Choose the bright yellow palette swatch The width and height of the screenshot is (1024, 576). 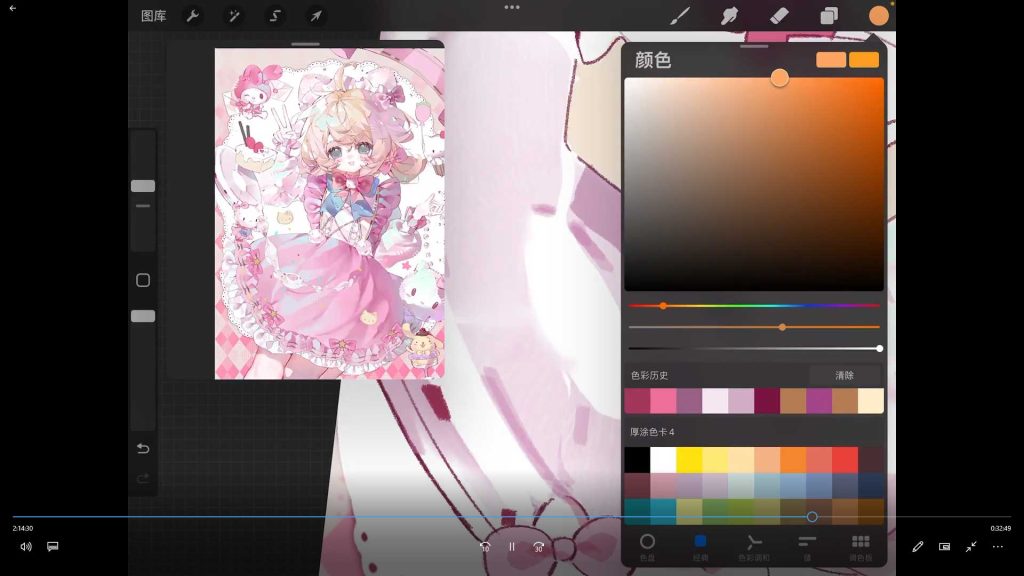tap(689, 460)
